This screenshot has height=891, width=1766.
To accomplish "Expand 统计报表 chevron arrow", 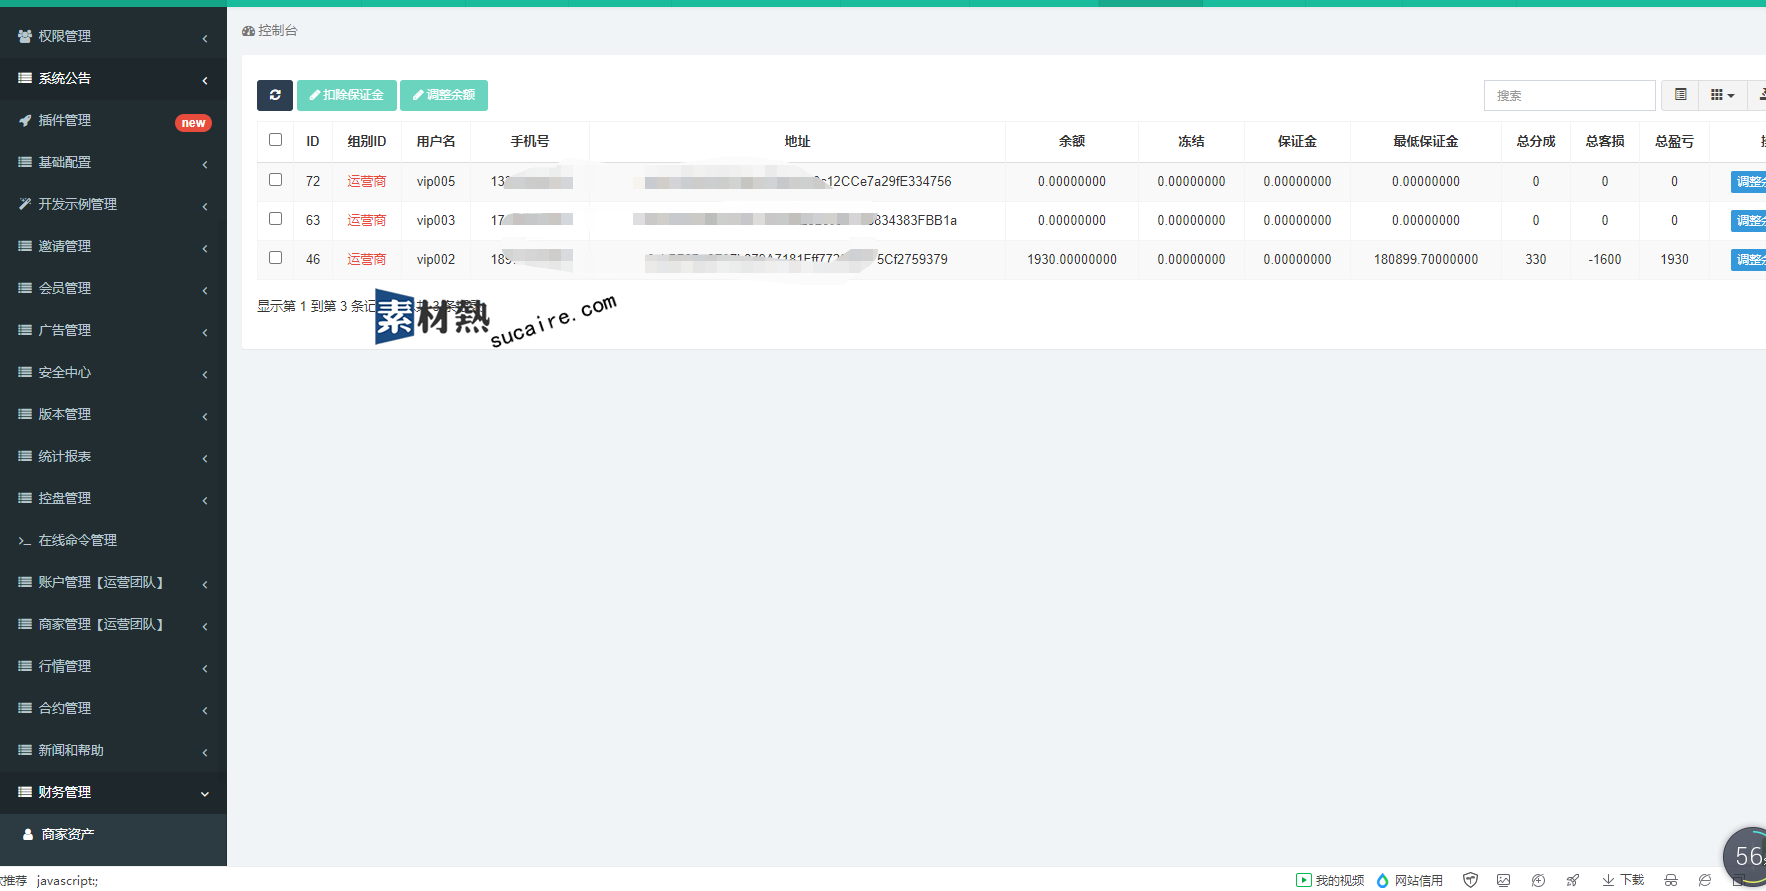I will click(x=205, y=459).
